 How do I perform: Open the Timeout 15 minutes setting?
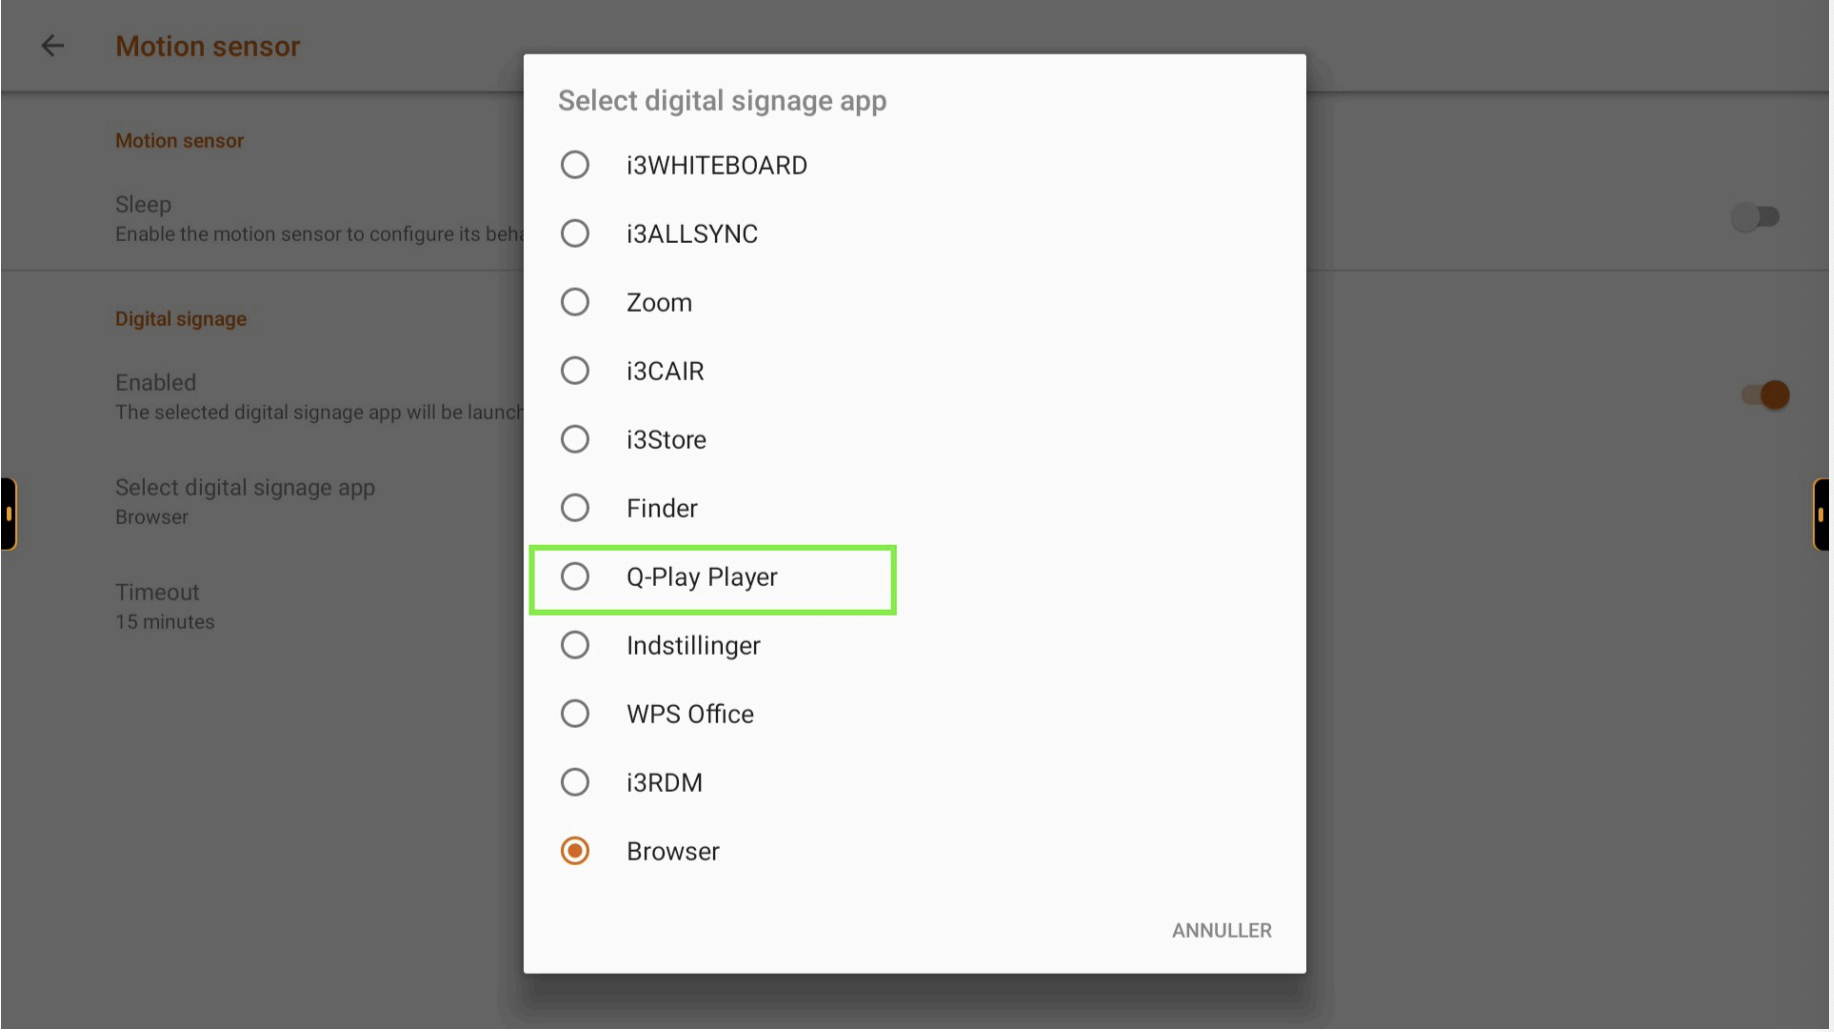click(x=166, y=607)
